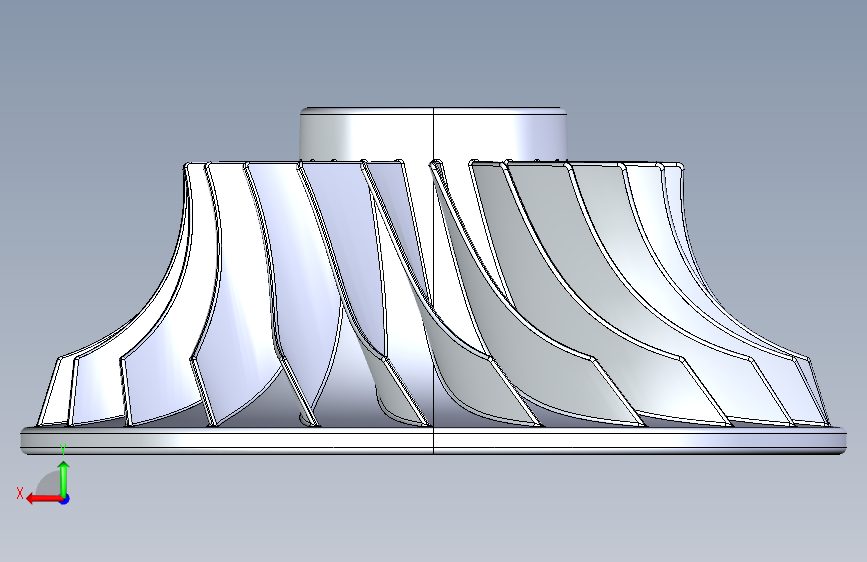Click the blue Z axis ball of the triad

point(65,499)
